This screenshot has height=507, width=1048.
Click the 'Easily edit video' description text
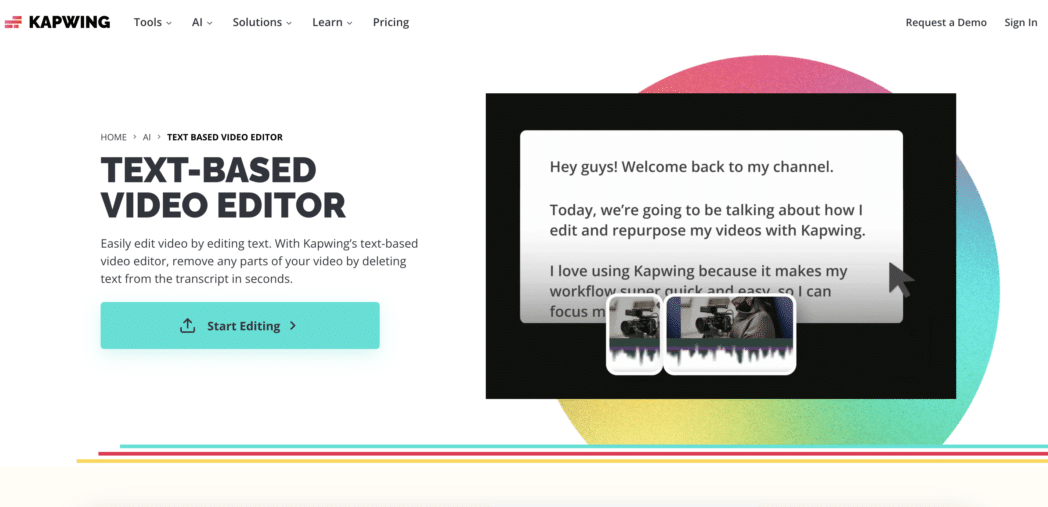click(259, 261)
